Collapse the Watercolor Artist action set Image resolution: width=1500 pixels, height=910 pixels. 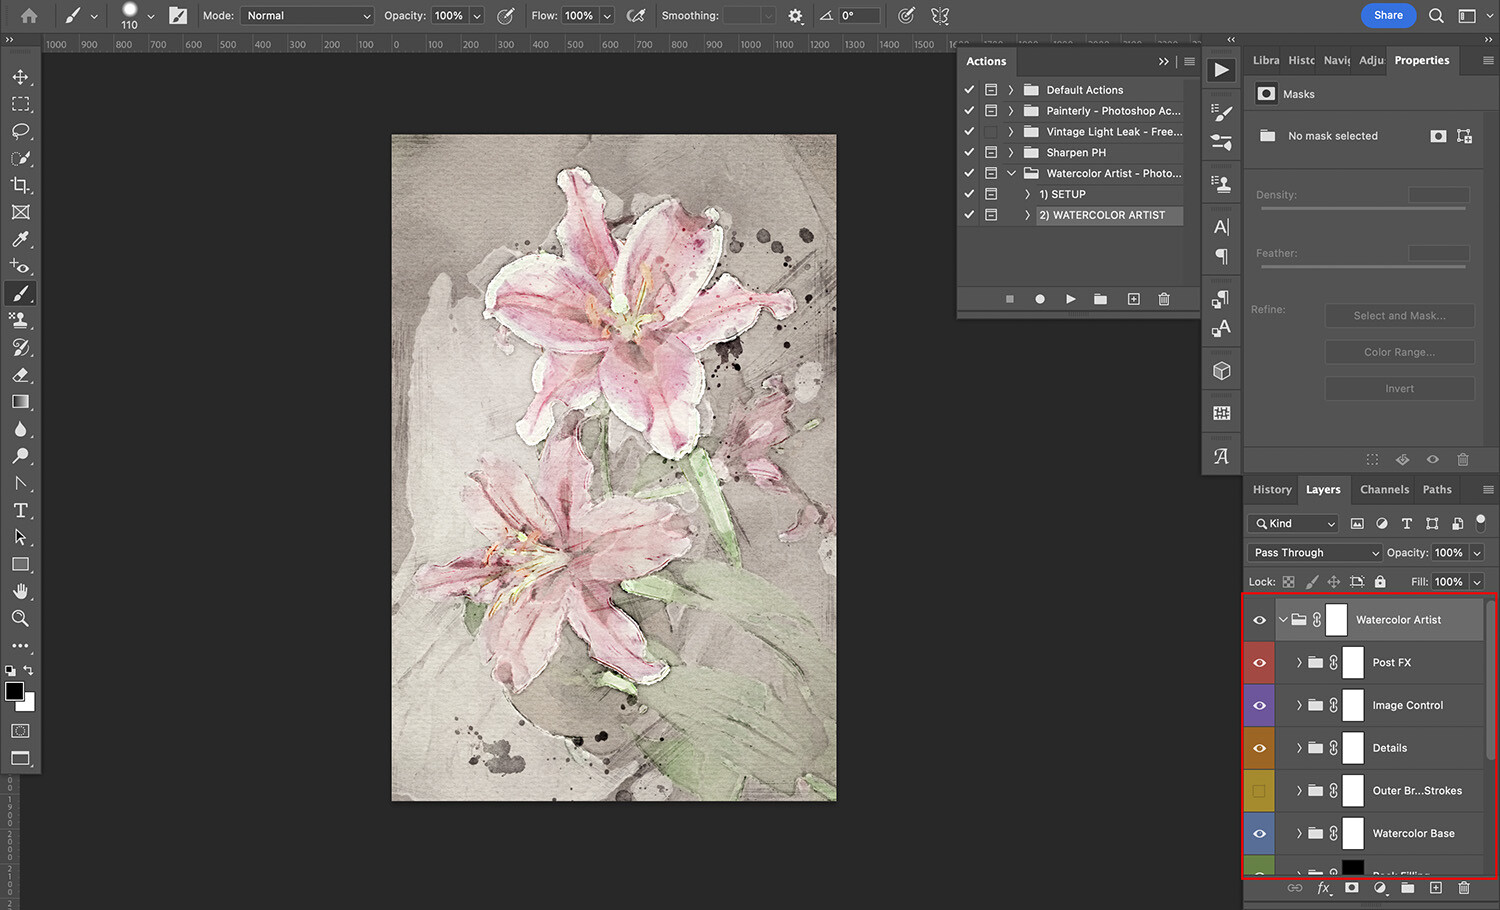(1010, 172)
